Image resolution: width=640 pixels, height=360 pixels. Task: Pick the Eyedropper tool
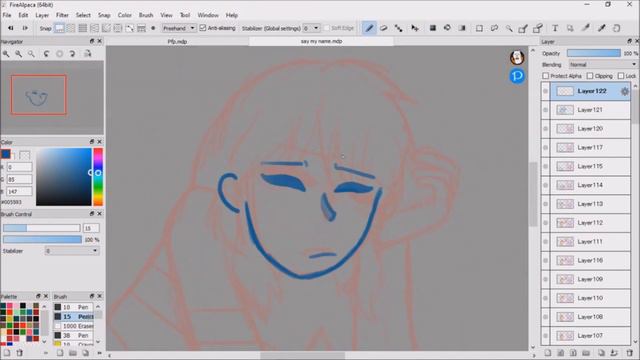coord(602,28)
